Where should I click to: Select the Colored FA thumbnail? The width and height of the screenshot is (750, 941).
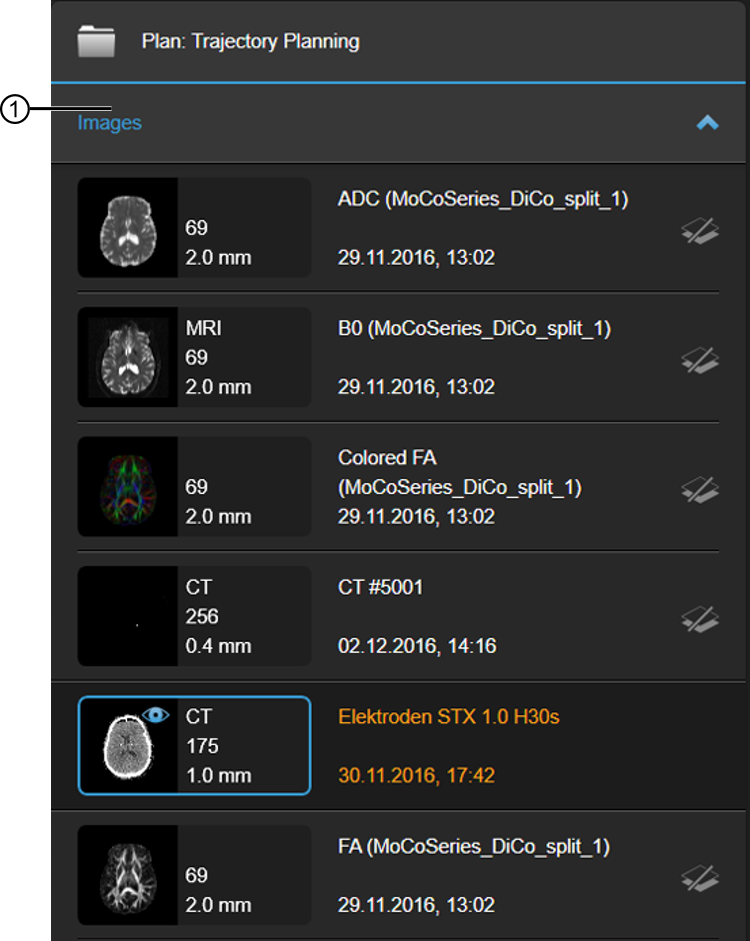coord(128,487)
